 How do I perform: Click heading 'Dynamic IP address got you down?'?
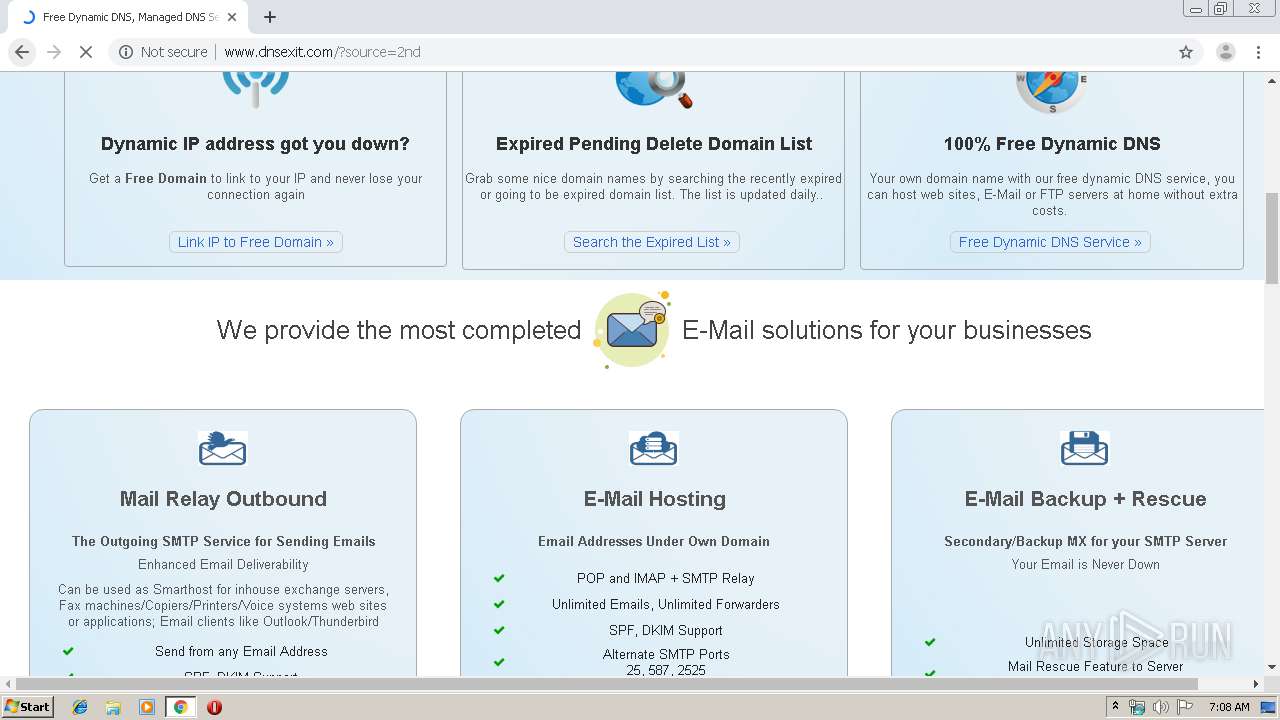(255, 144)
